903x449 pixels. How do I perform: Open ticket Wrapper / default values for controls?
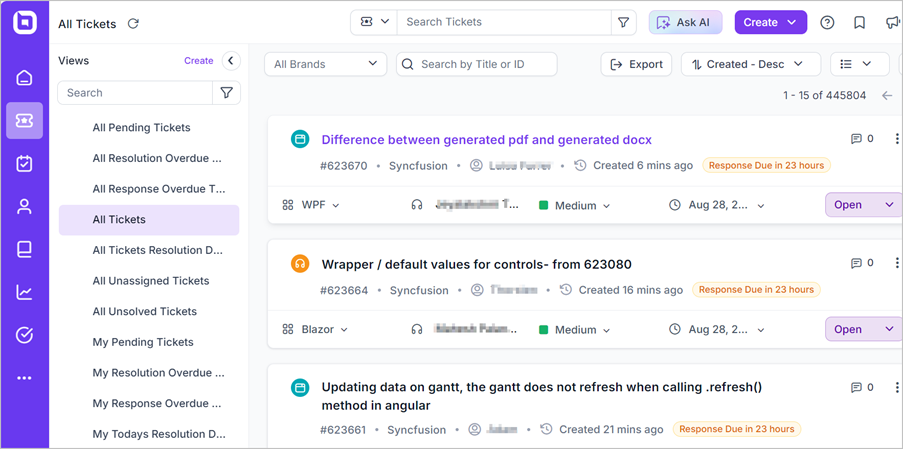(476, 264)
